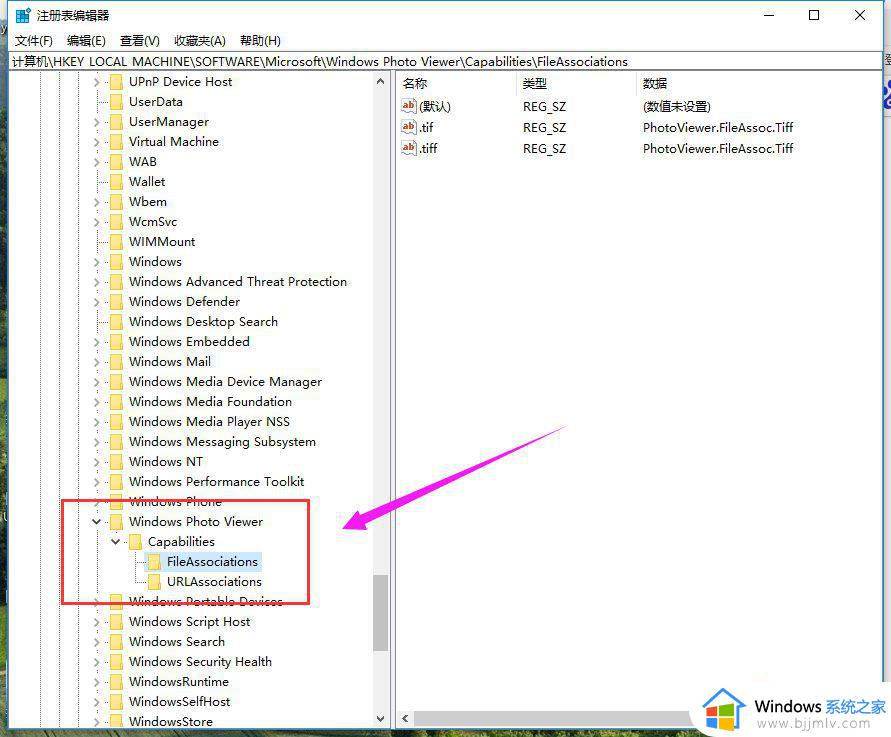Expand the Virtual Machine key

click(x=97, y=142)
